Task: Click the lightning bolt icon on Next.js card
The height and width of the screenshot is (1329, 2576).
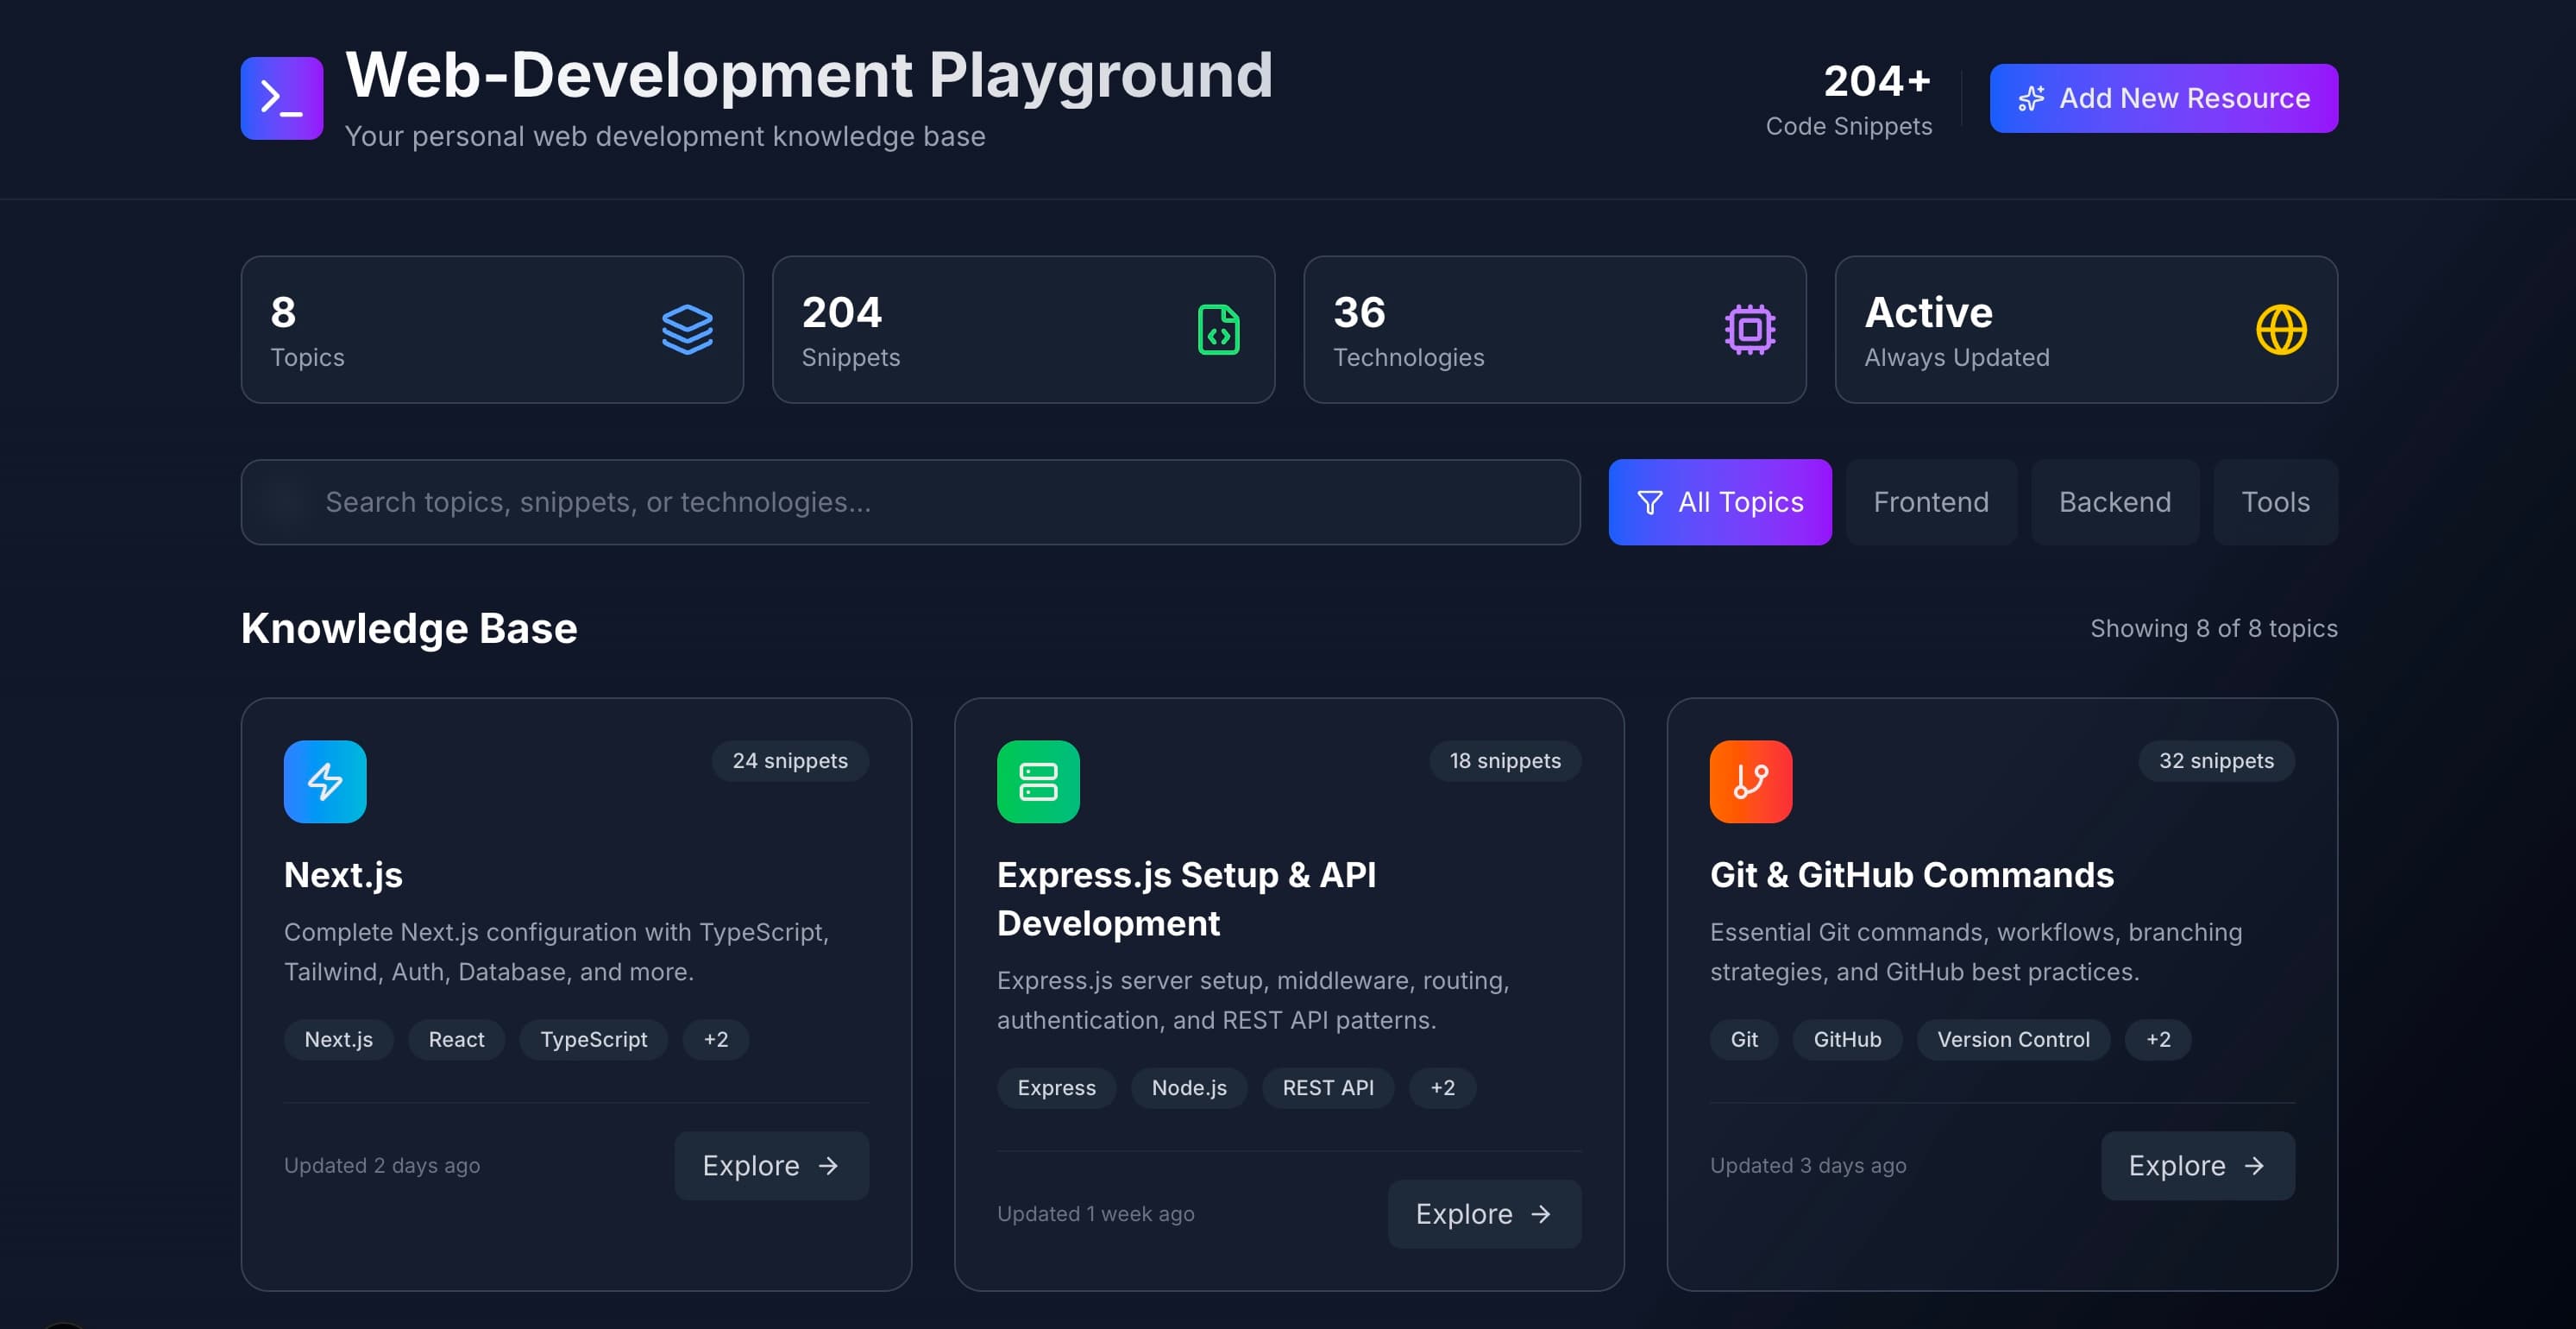Action: pos(324,781)
